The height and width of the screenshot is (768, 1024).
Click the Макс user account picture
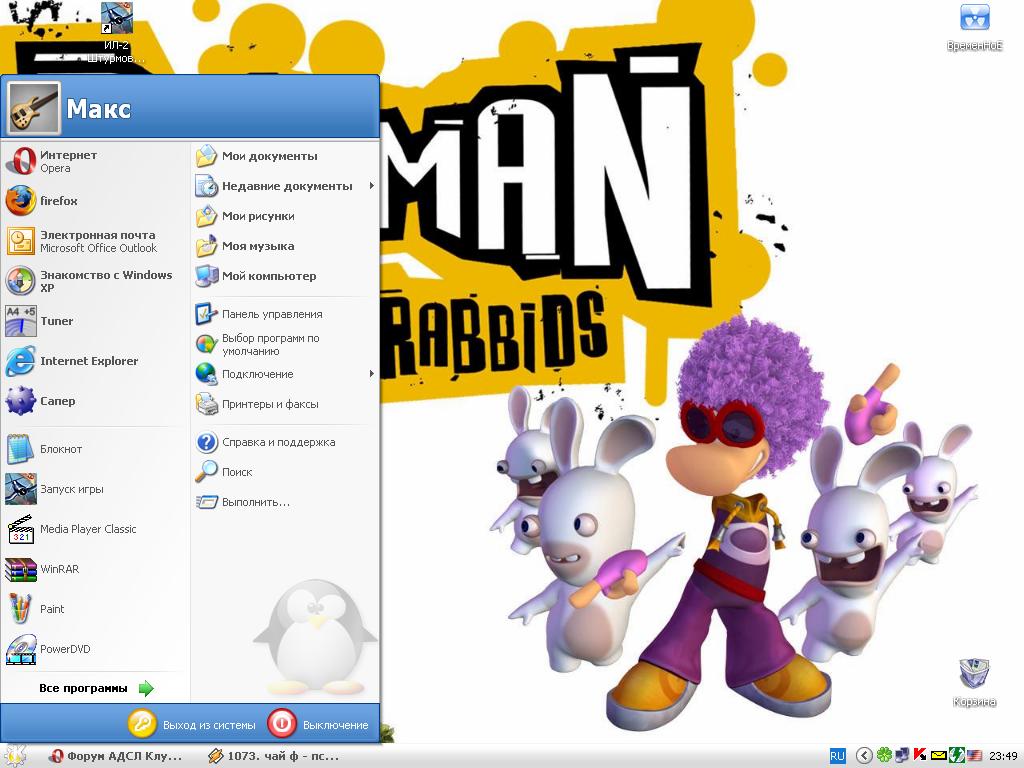click(34, 107)
